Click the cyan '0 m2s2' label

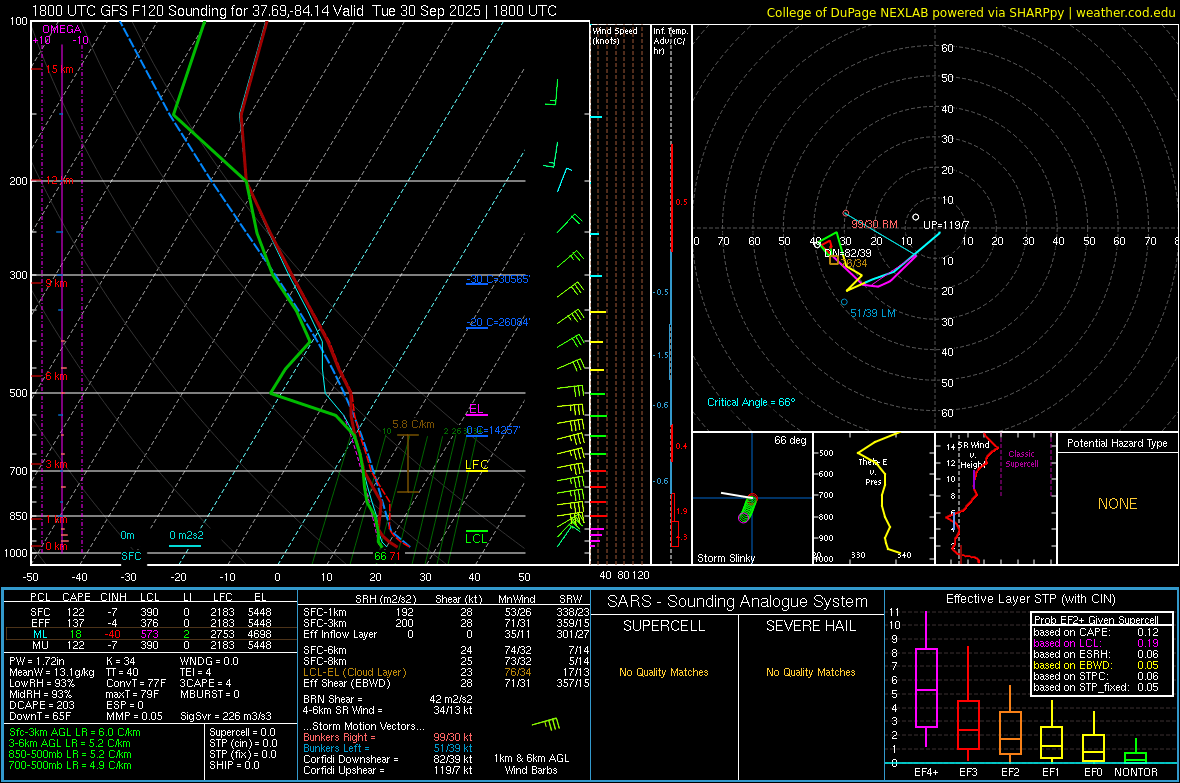pyautogui.click(x=186, y=535)
